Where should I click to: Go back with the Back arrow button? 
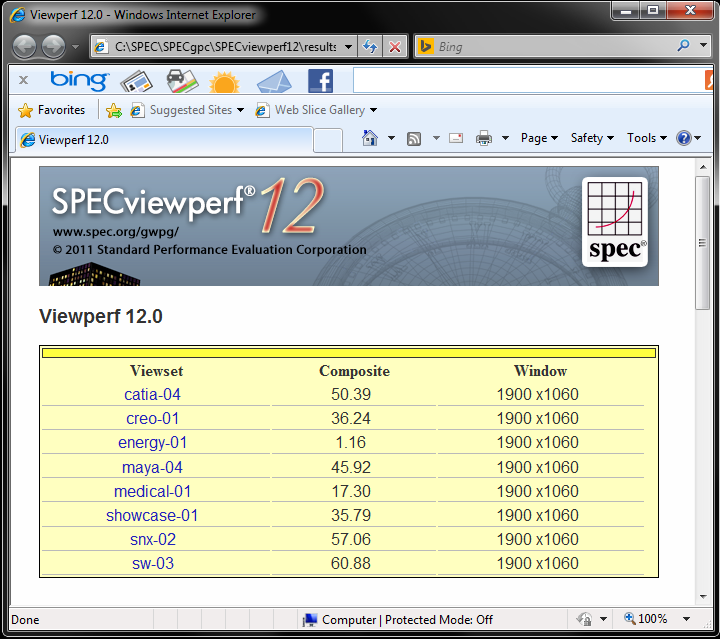[x=24, y=46]
